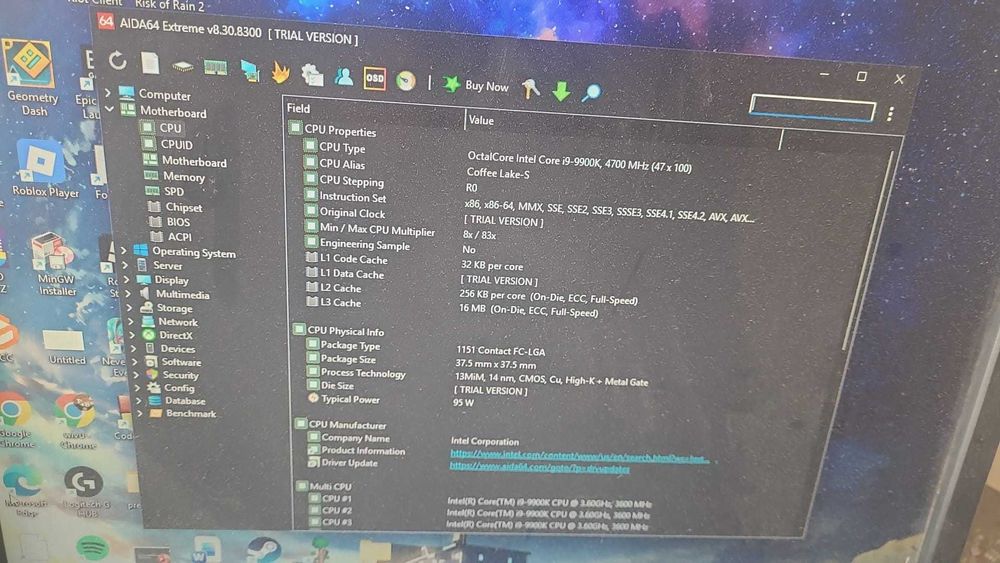Open MinGW Installer desktop shortcut
This screenshot has height=563, width=1000.
[x=55, y=263]
